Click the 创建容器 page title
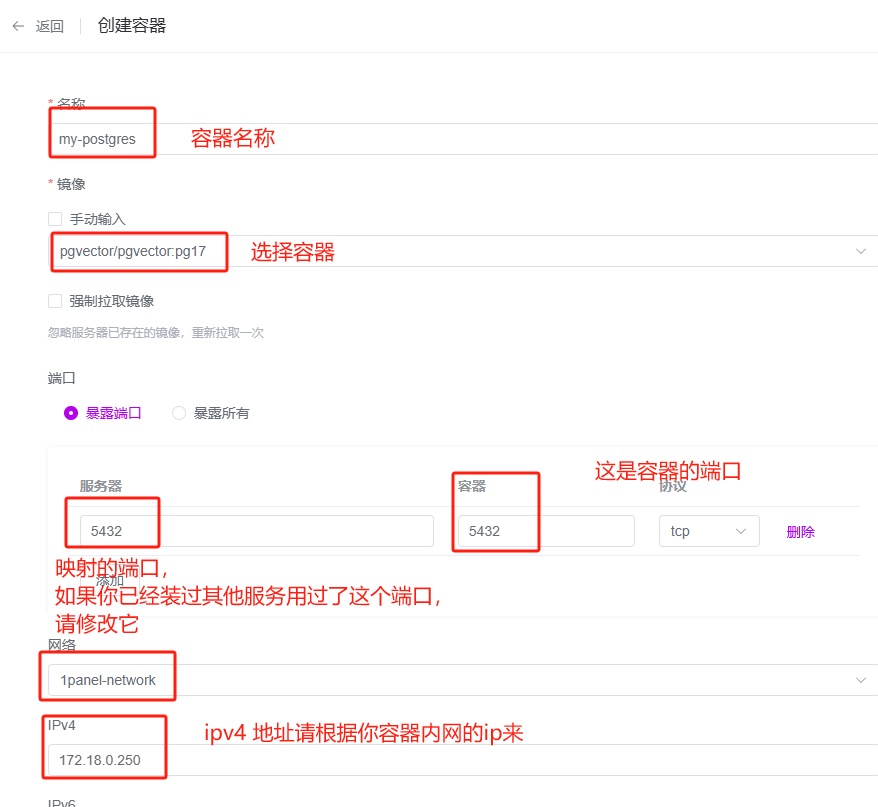 [x=132, y=26]
